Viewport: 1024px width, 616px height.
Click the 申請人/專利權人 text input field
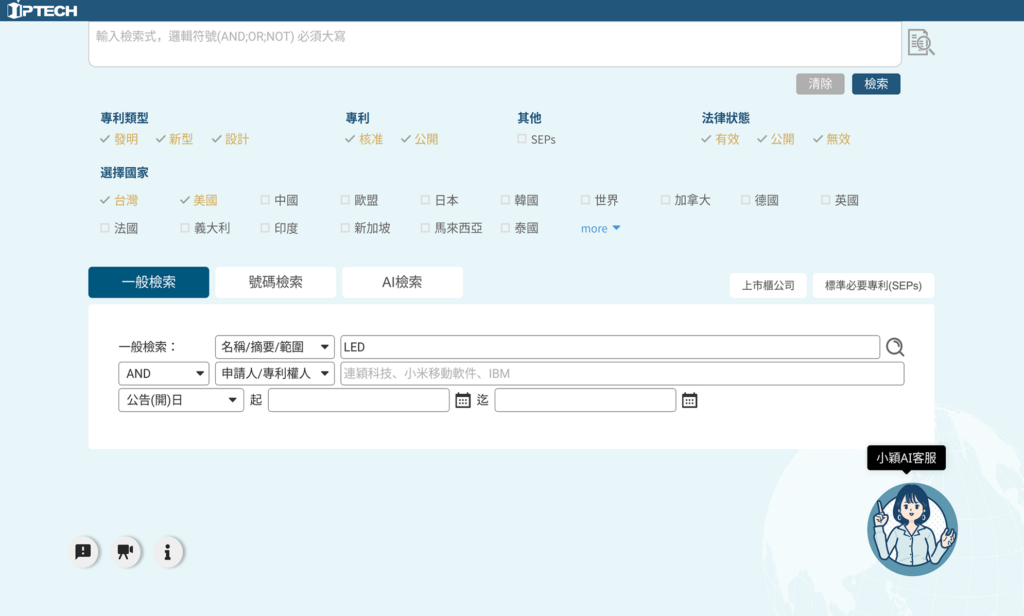[621, 374]
